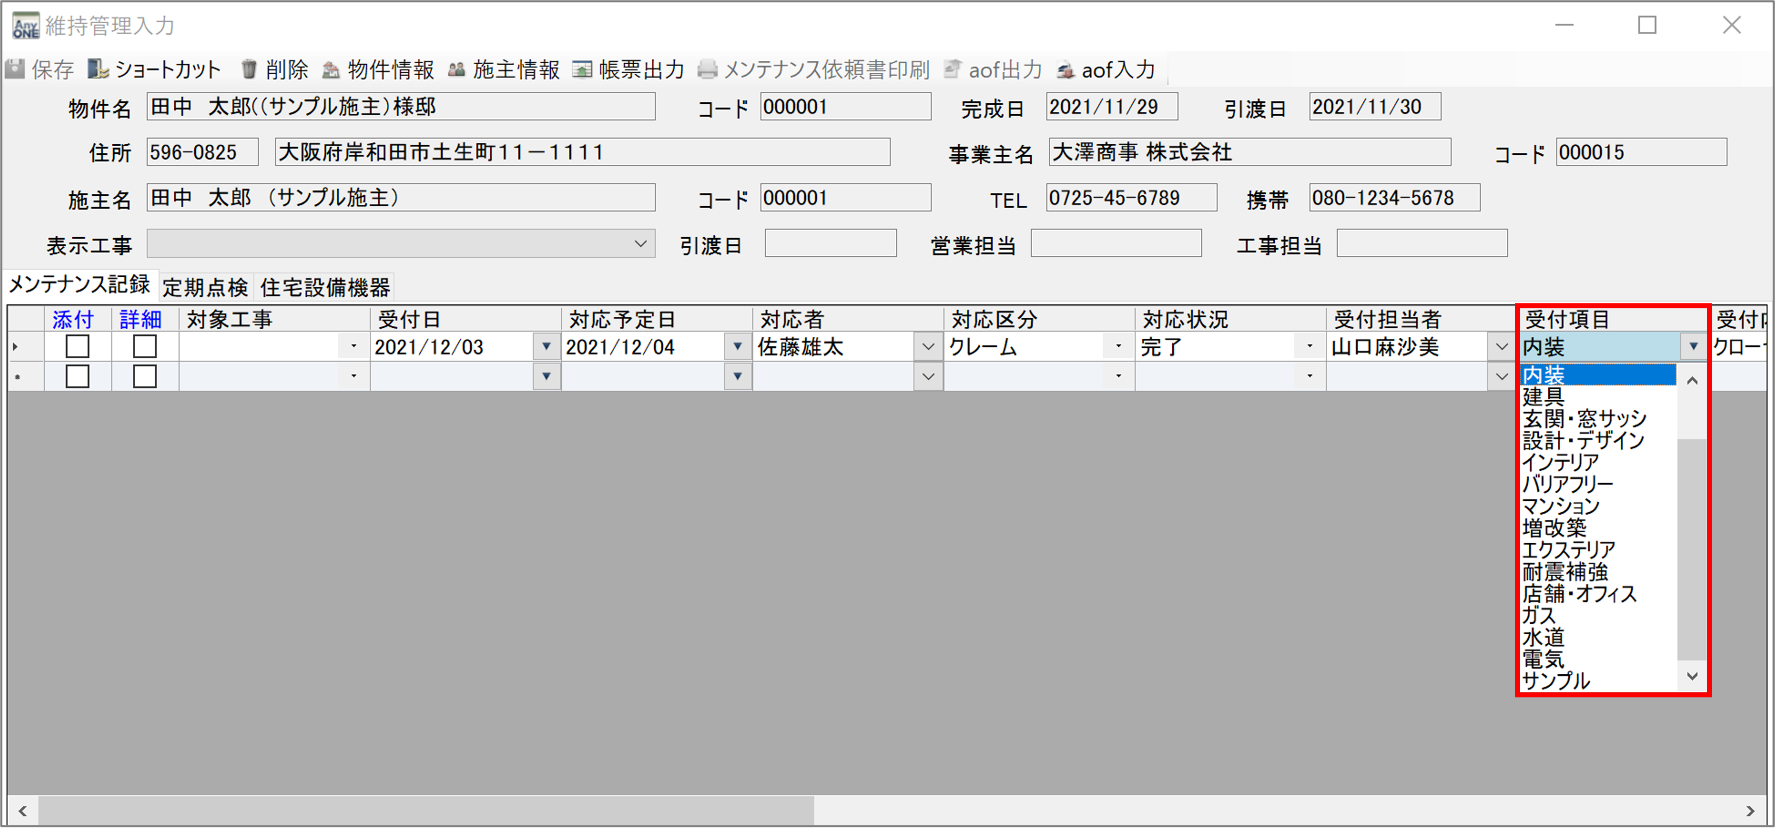1775x828 pixels.
Task: Open the 対応者 dropdown for 佐藤雄太
Action: pos(928,347)
